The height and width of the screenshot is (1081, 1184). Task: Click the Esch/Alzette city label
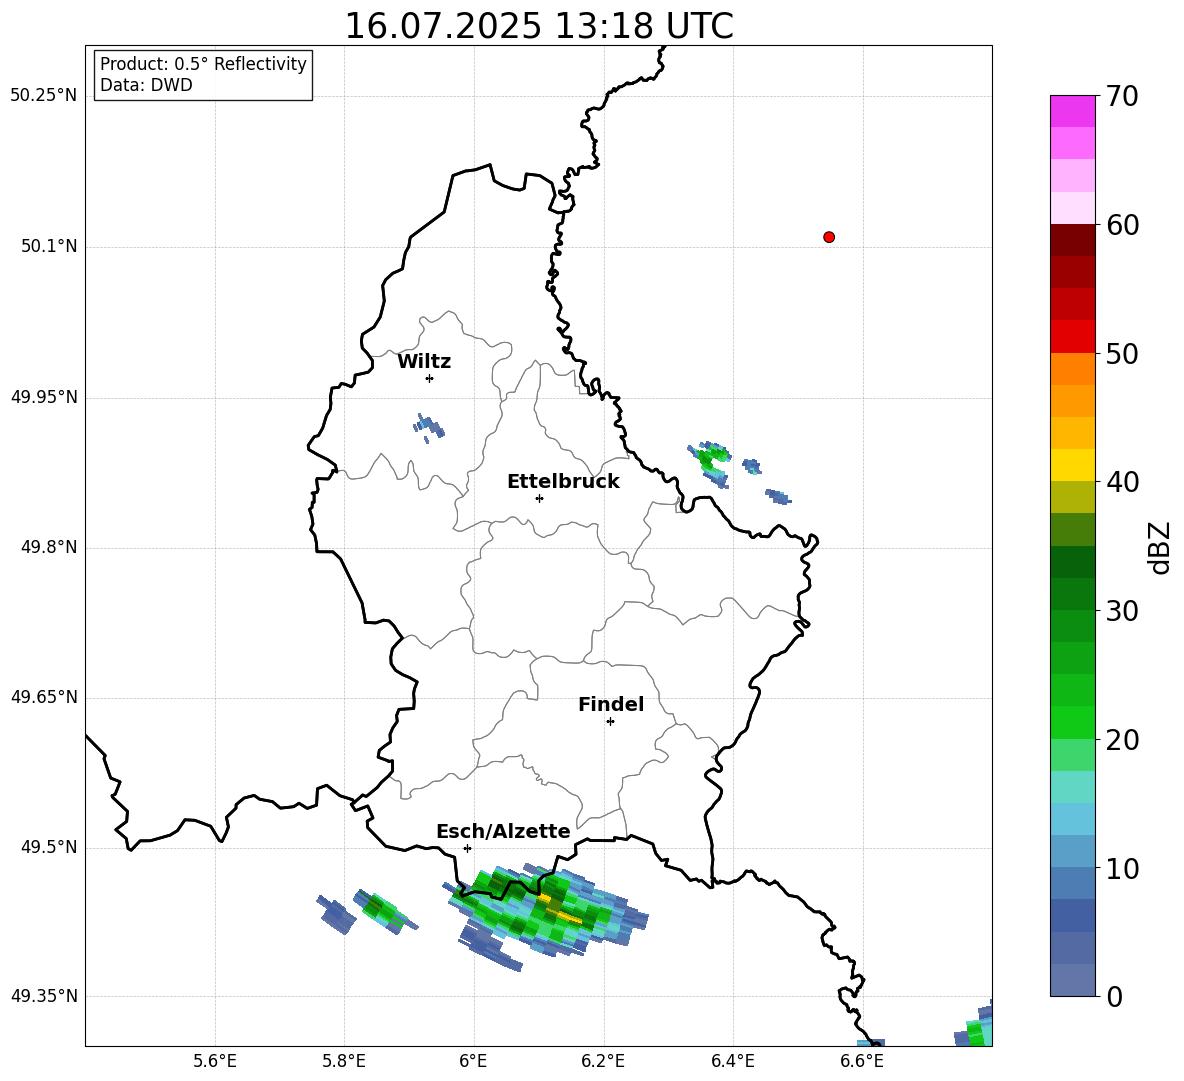[503, 831]
